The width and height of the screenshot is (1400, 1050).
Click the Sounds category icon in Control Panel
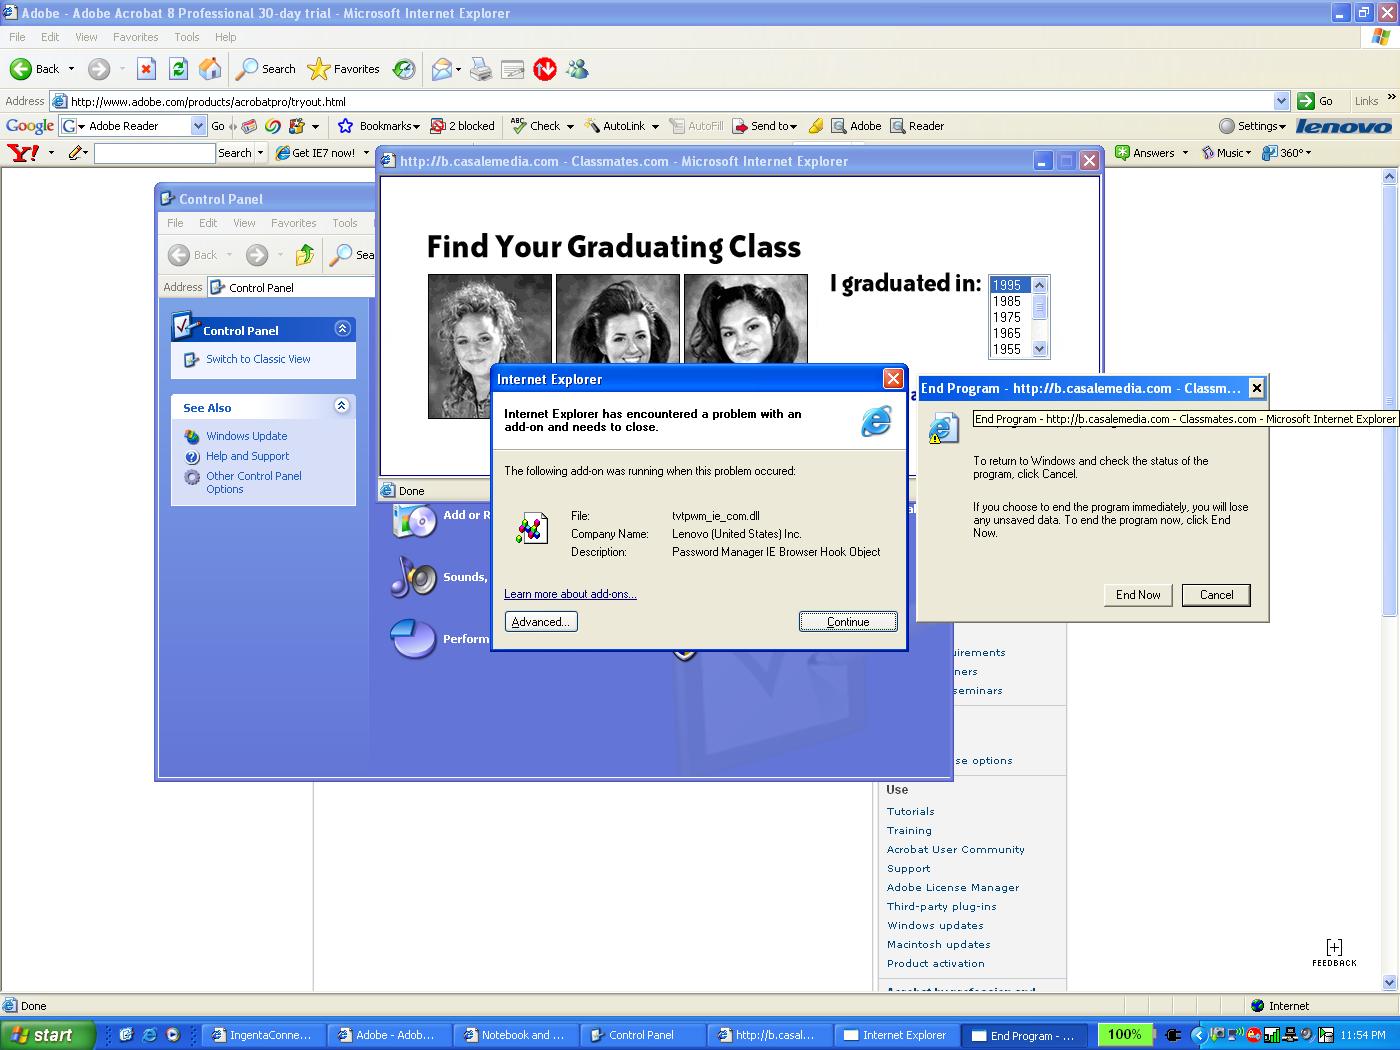[x=413, y=576]
